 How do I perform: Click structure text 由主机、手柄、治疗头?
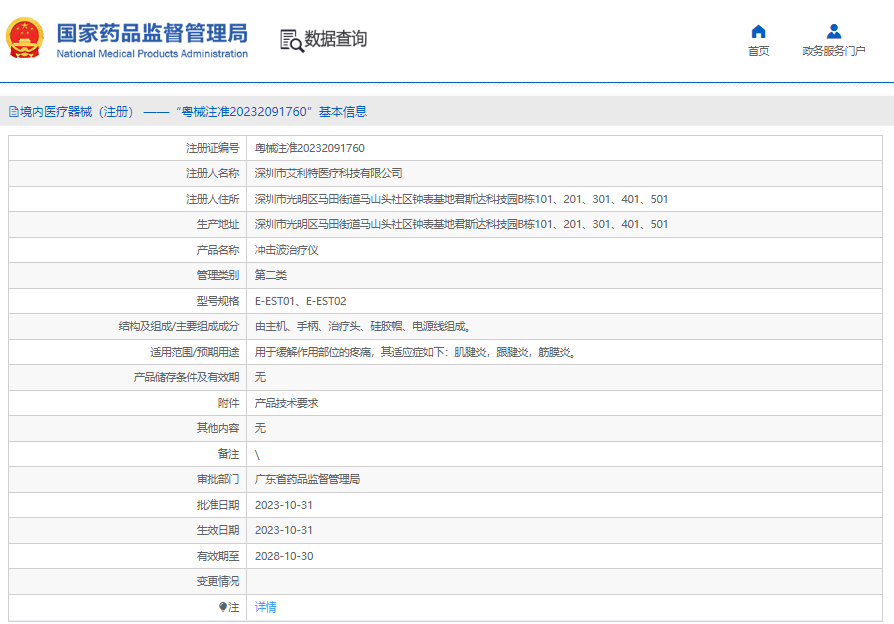308,326
